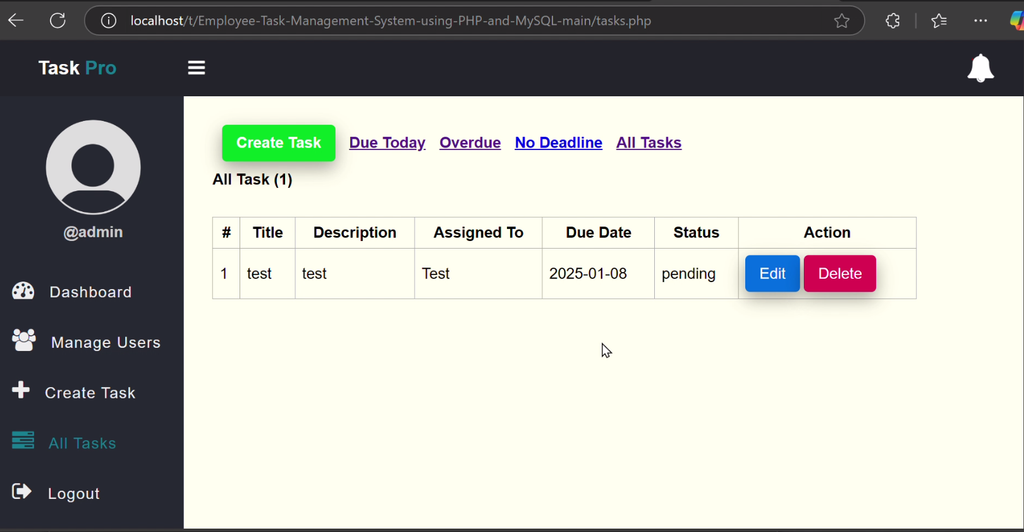Toggle the hamburger sidebar menu icon
The image size is (1024, 532).
[197, 68]
